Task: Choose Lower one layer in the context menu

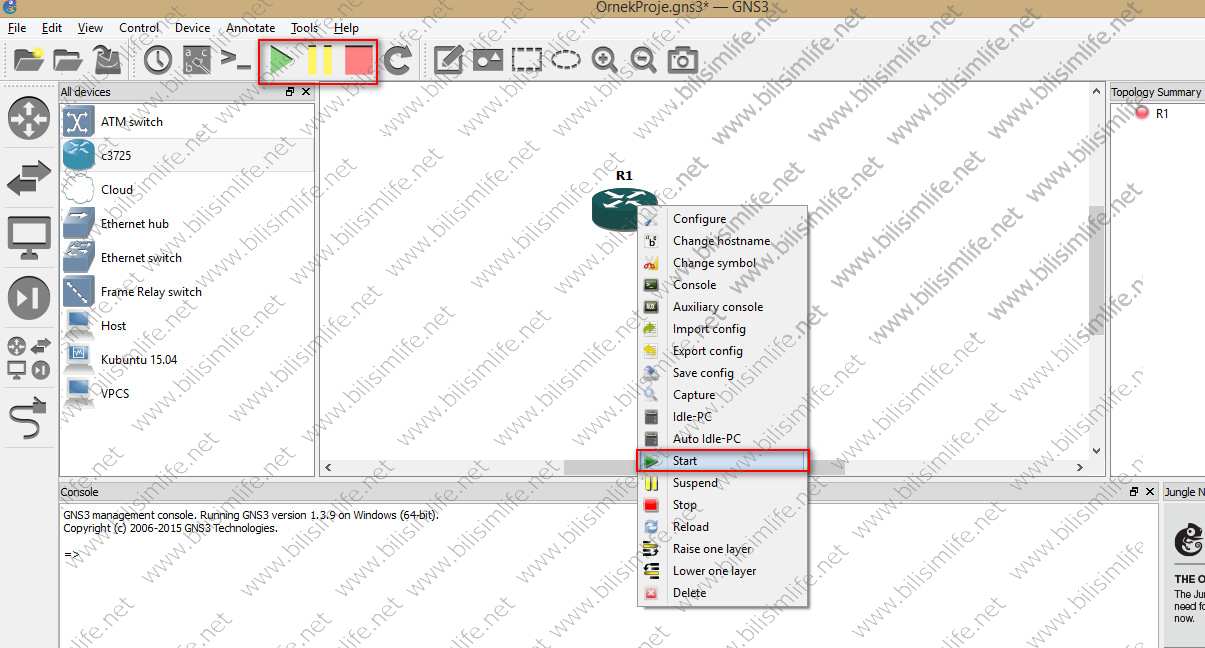Action: click(x=722, y=571)
